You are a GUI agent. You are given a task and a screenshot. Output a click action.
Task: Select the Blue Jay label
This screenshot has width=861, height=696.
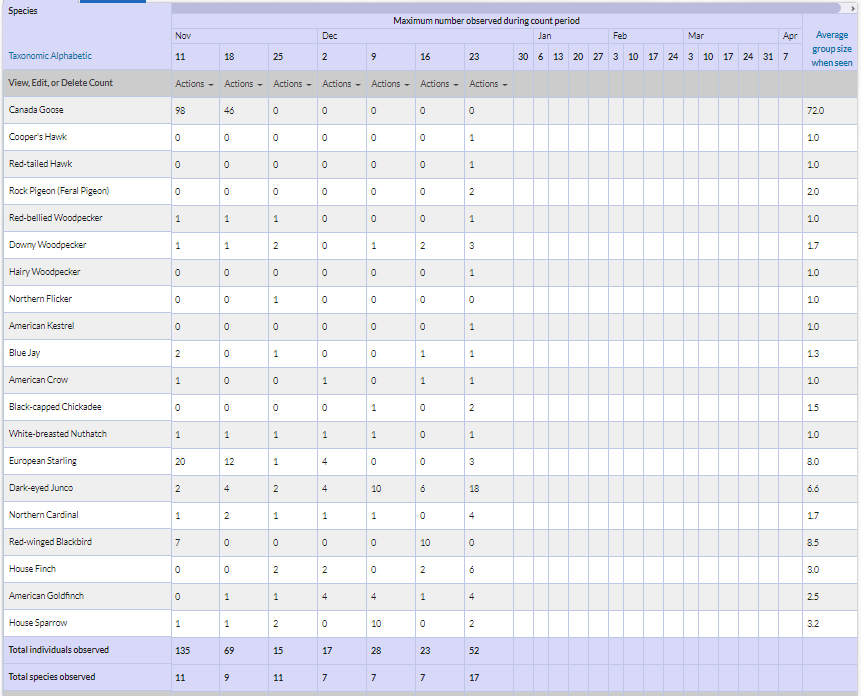pyautogui.click(x=25, y=352)
